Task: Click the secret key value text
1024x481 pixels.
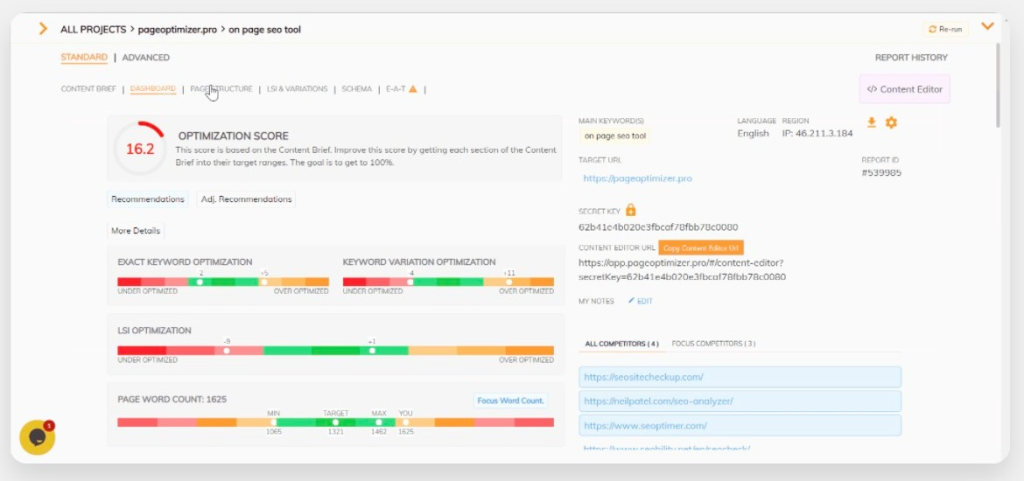Action: coord(658,227)
